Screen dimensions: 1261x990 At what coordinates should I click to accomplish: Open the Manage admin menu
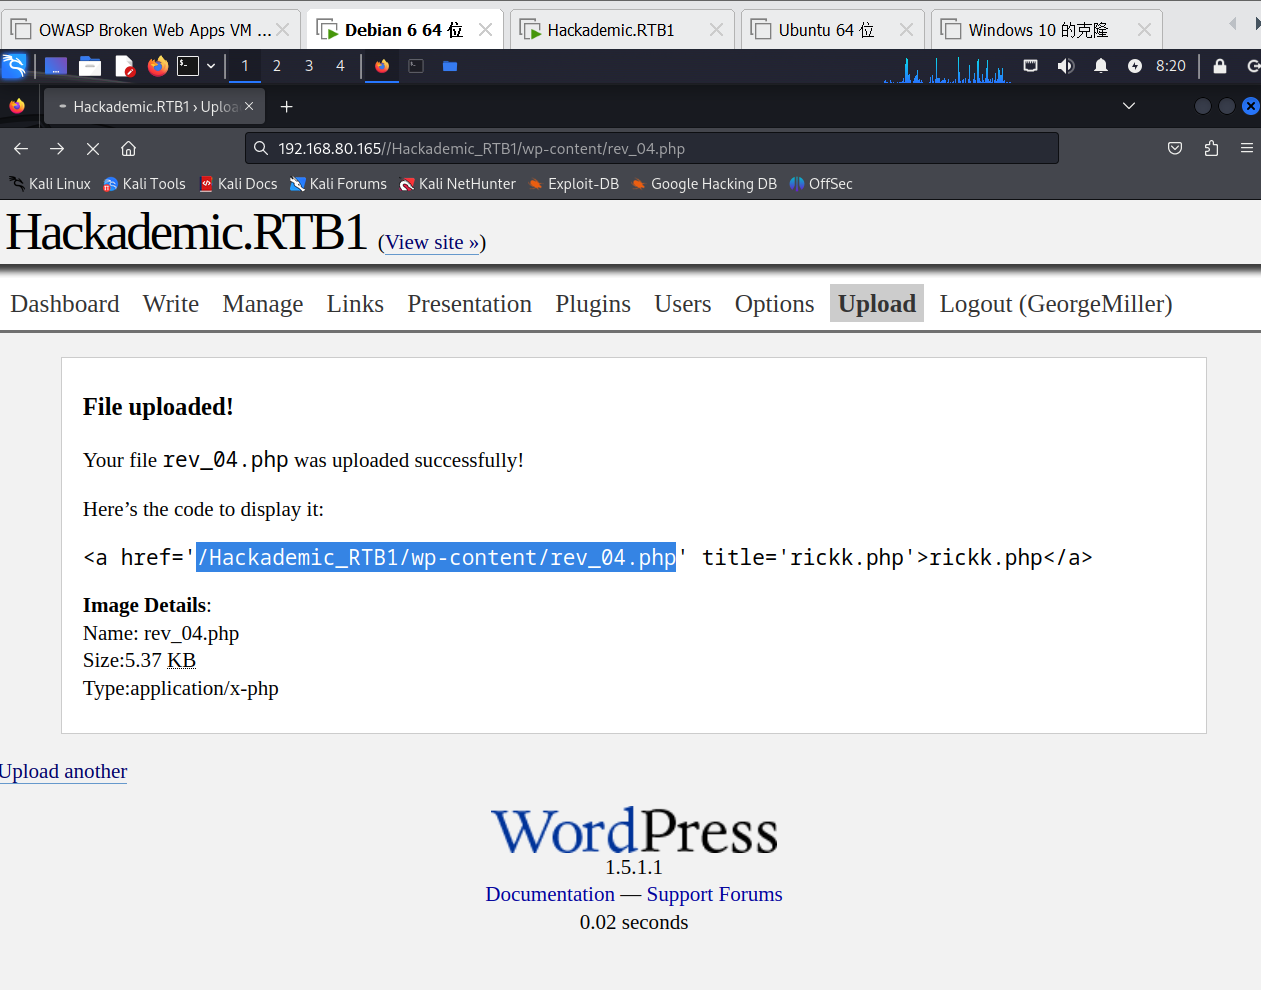point(263,304)
